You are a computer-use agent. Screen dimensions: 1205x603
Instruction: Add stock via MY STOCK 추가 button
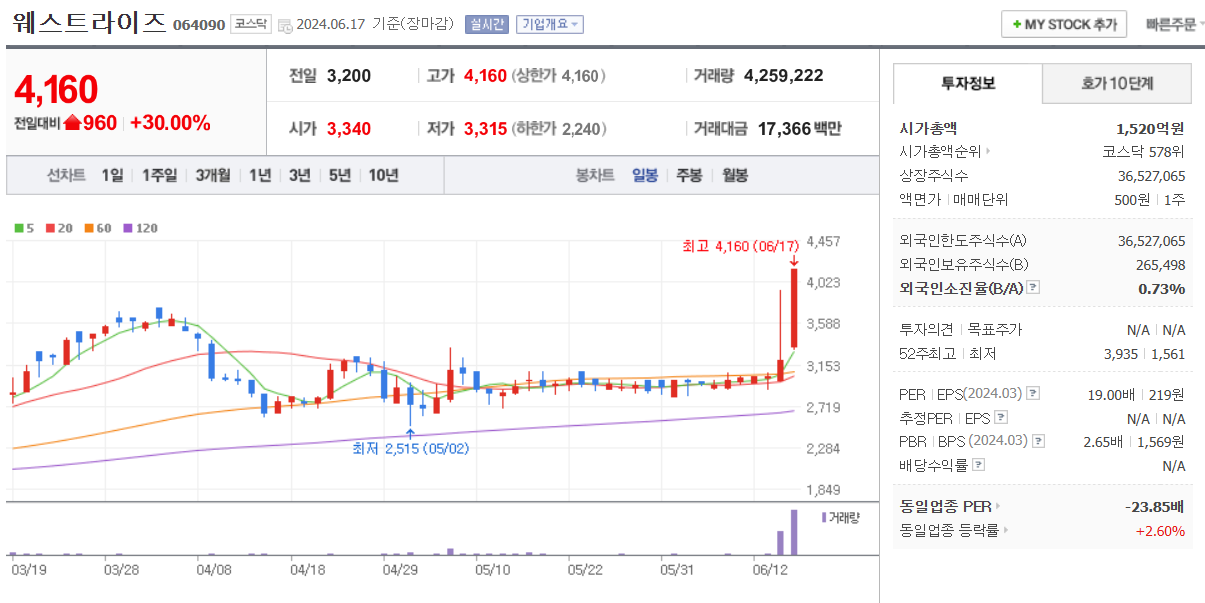click(1064, 24)
